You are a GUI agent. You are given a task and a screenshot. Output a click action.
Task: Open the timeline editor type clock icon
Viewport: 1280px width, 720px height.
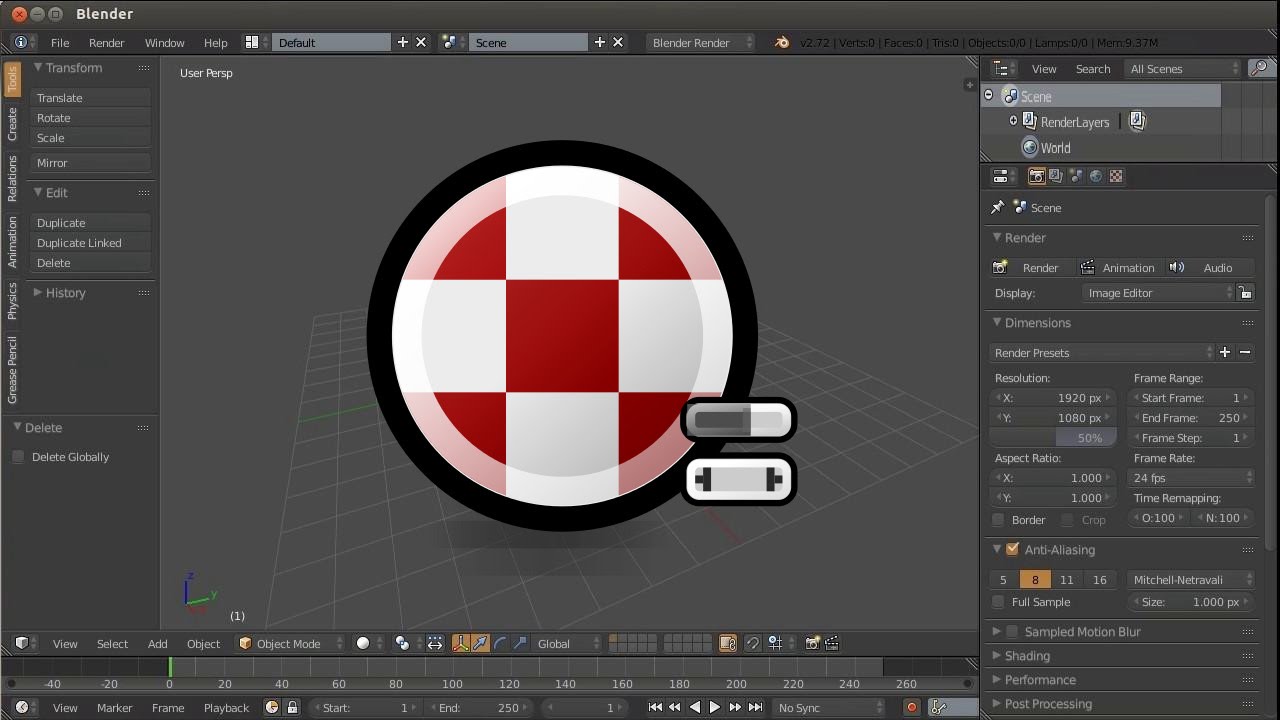[x=25, y=707]
